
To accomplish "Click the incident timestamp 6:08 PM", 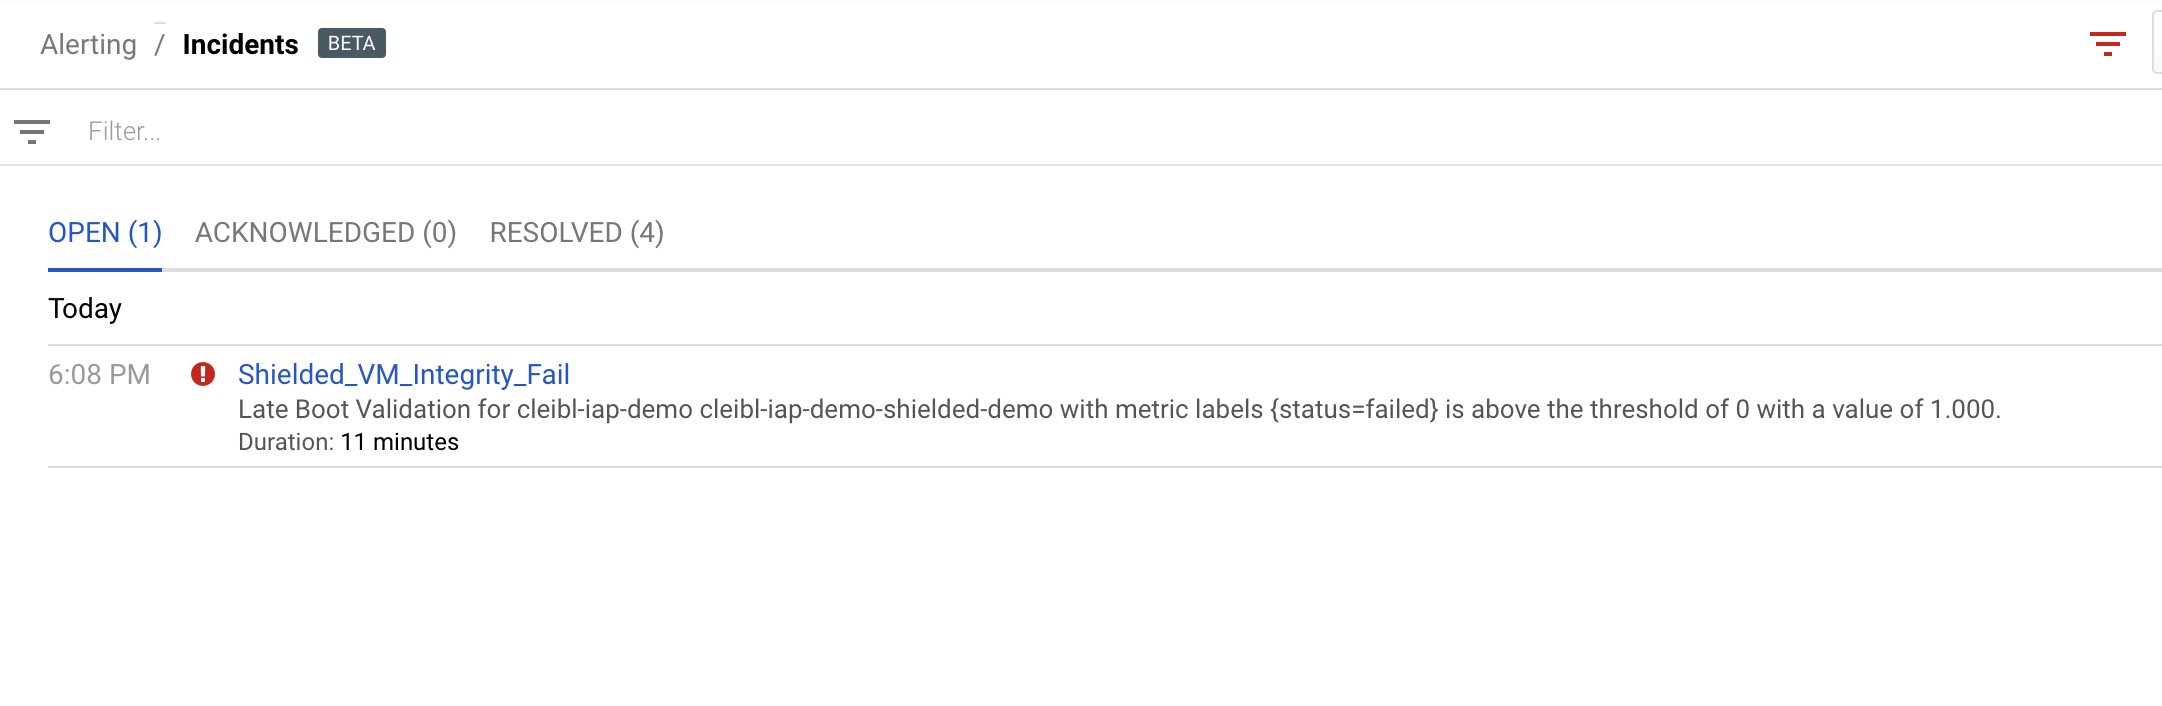I will pos(101,373).
